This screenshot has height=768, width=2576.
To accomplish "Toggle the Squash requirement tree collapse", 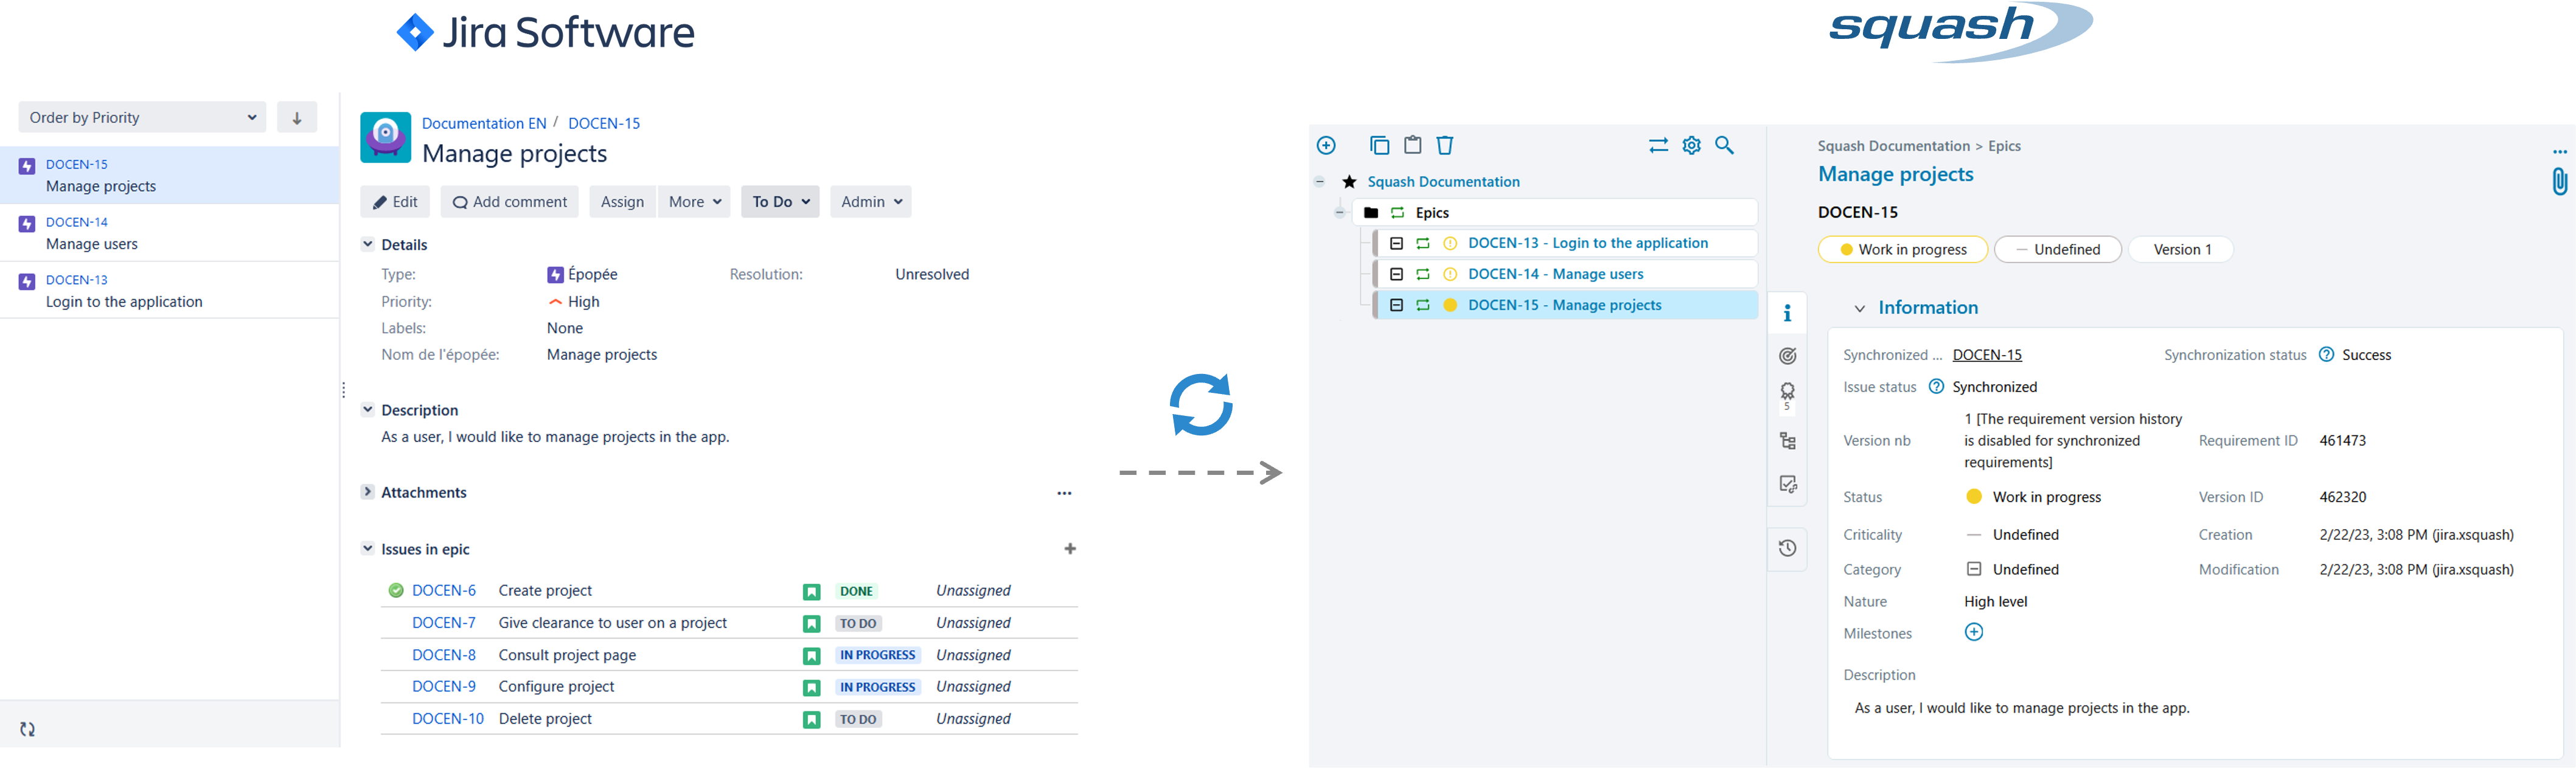I will 1328,181.
